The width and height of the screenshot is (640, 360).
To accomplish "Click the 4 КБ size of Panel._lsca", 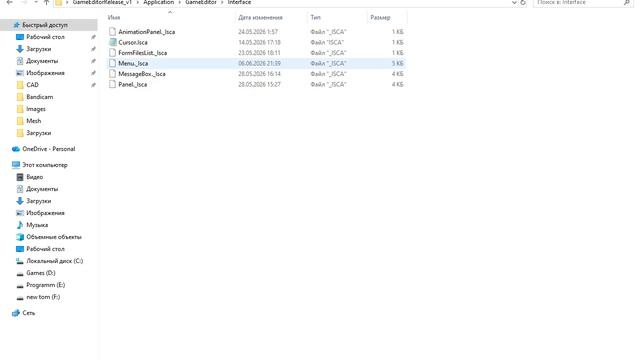I will (398, 84).
